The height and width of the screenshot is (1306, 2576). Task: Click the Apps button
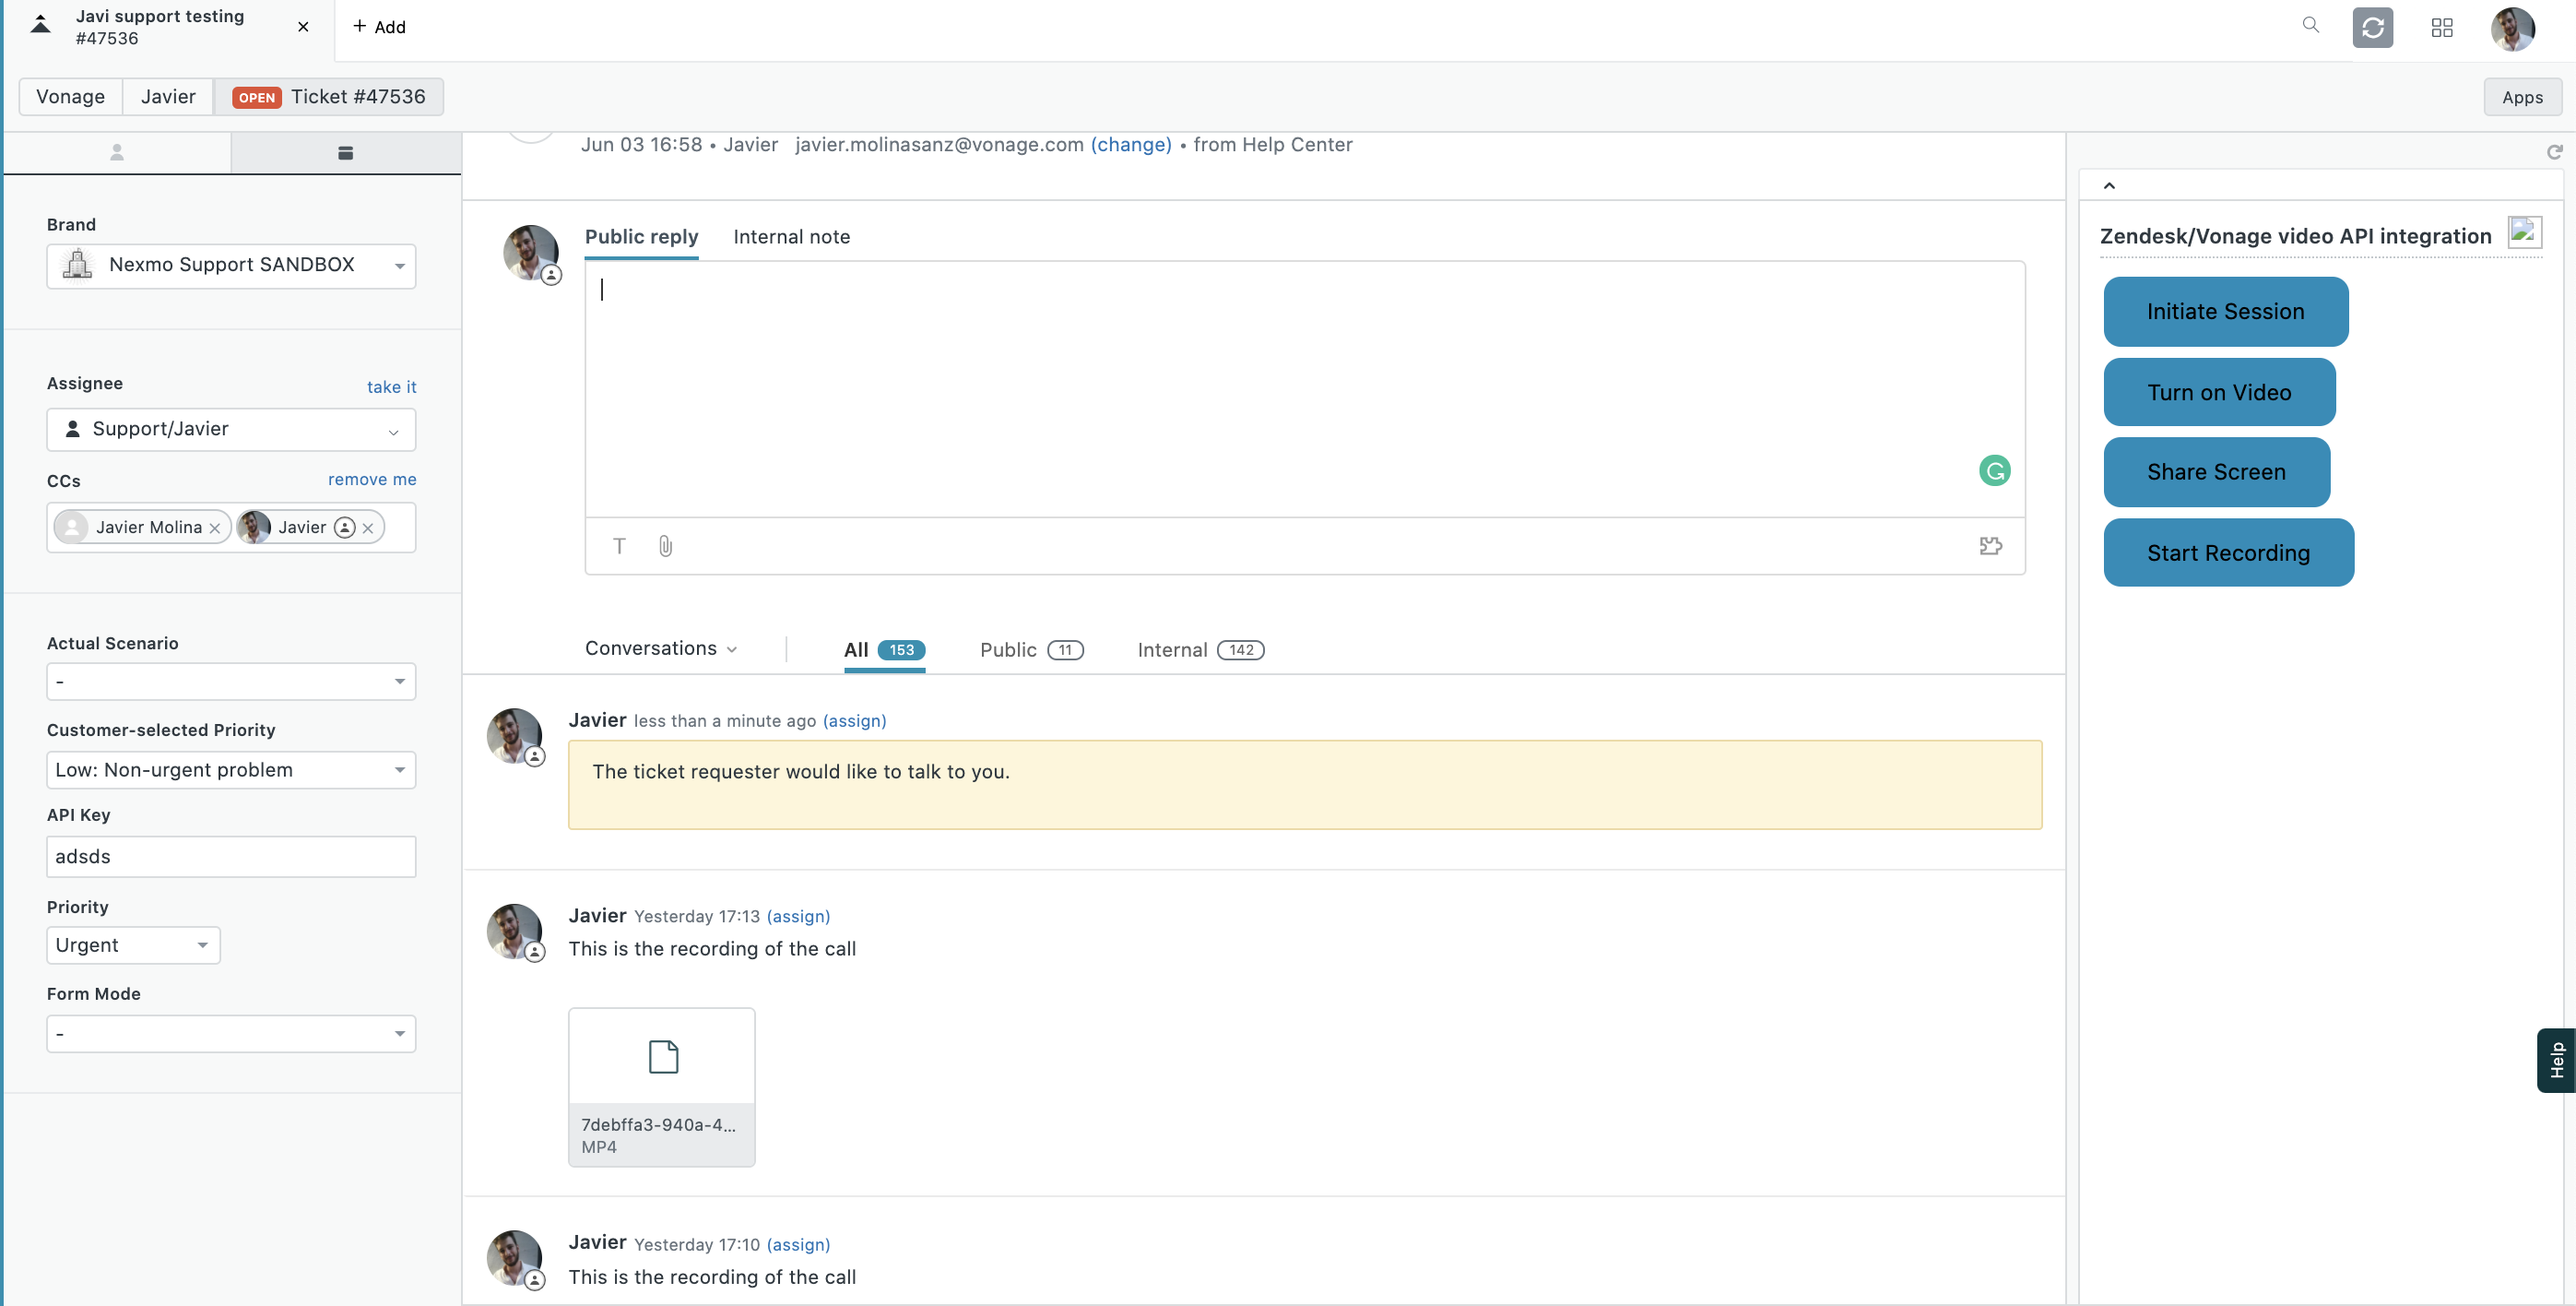[x=2522, y=97]
